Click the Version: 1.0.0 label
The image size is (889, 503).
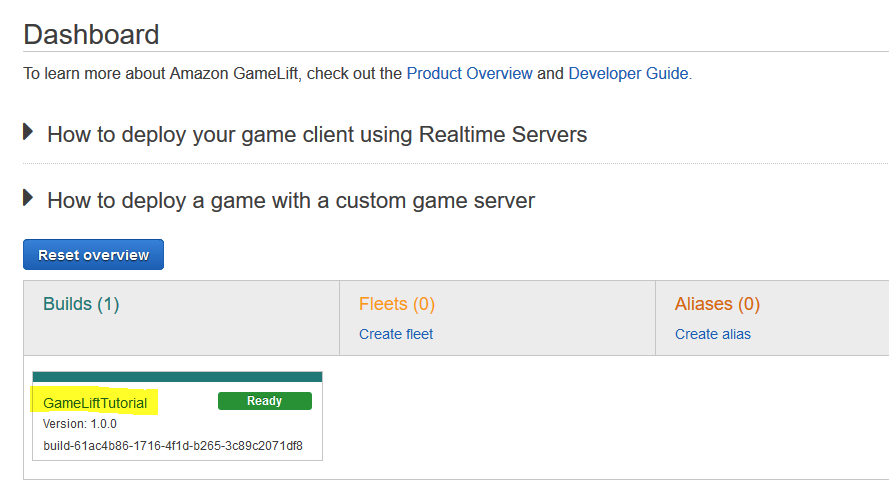tap(80, 424)
